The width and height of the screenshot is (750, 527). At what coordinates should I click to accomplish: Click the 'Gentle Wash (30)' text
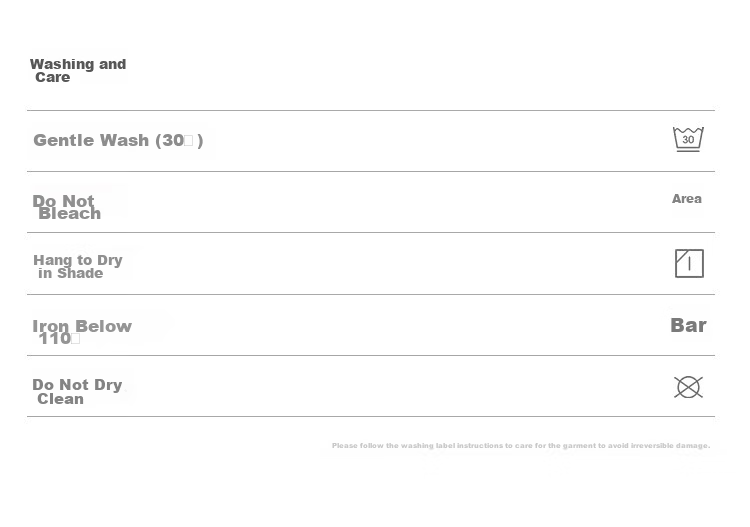pos(118,140)
